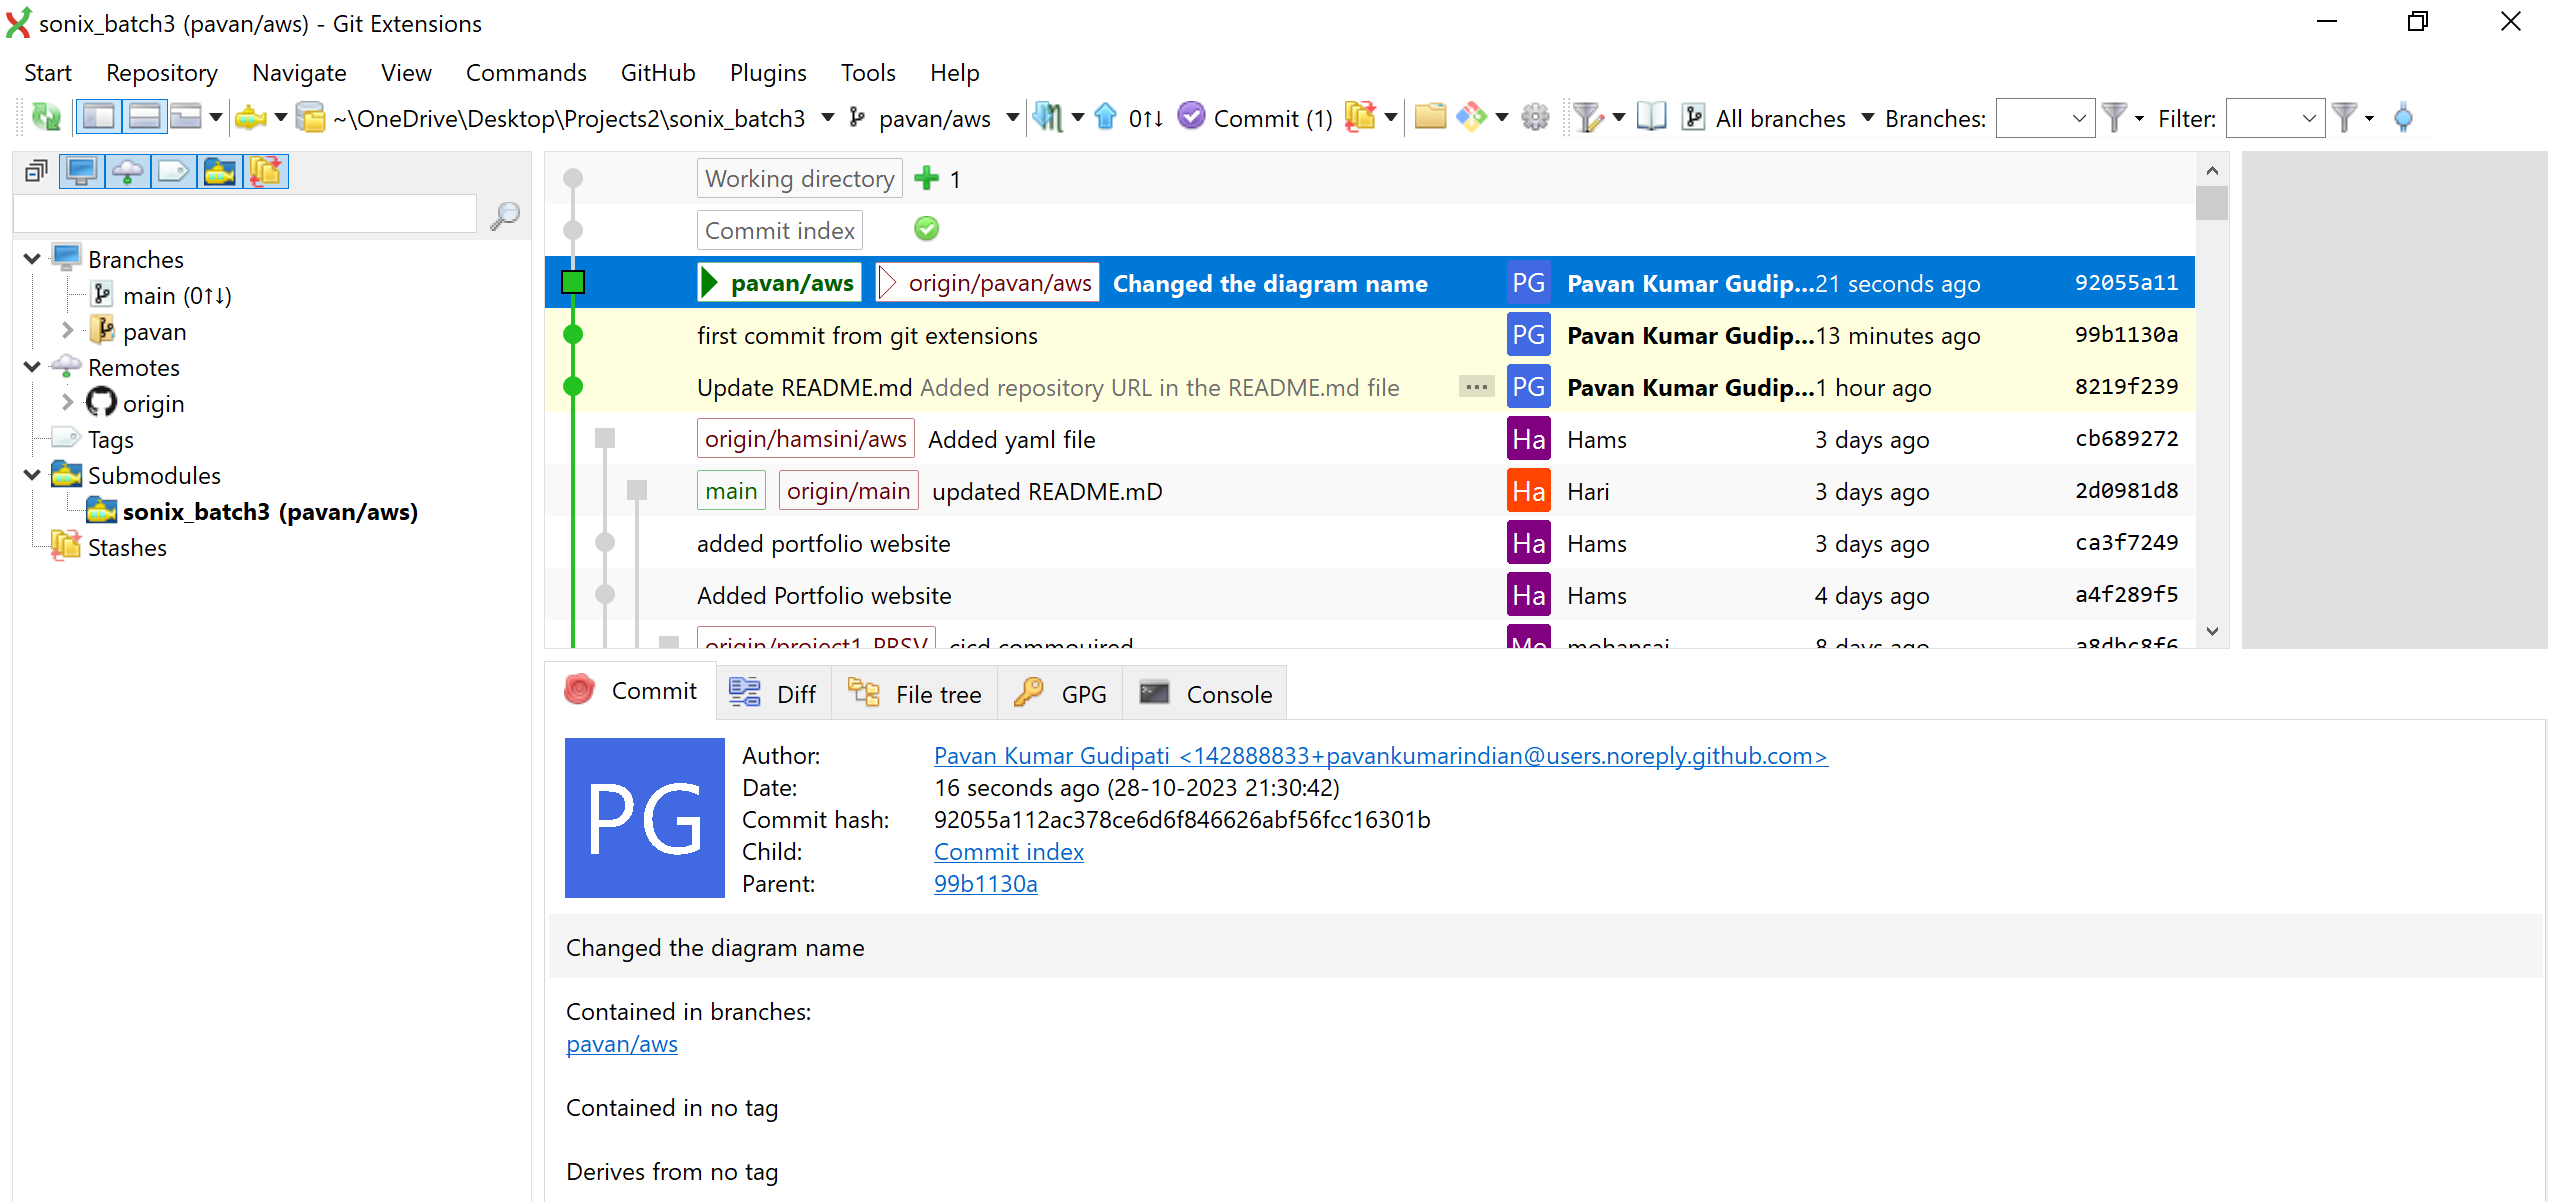Click the Commit (1) button

(x=1255, y=118)
